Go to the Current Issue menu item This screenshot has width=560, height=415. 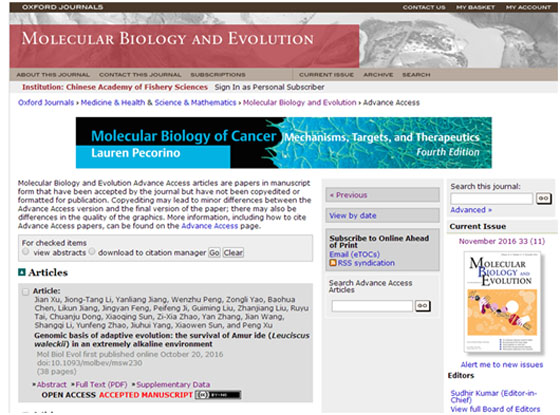[x=326, y=75]
